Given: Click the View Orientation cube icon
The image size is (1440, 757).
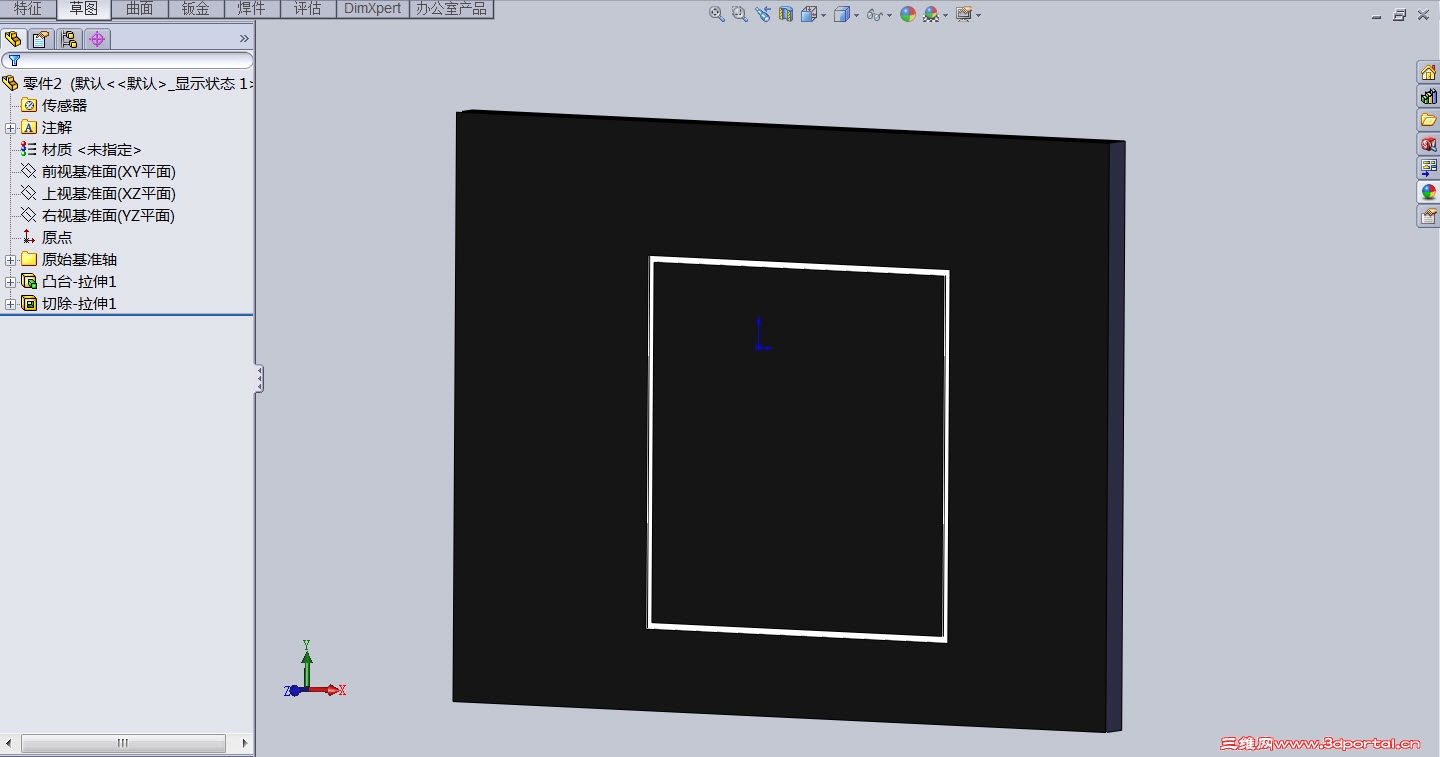Looking at the screenshot, I should click(x=808, y=14).
